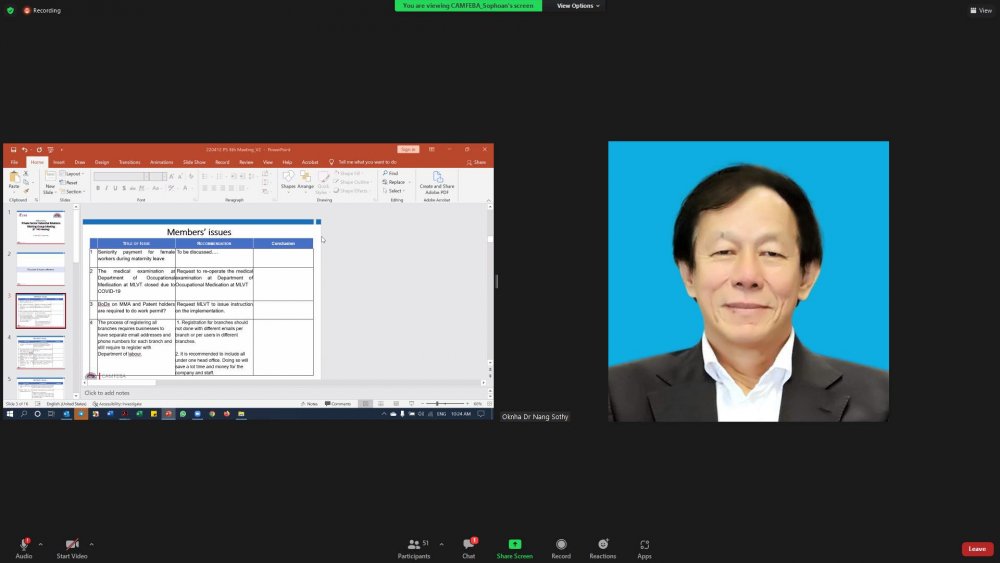Image resolution: width=1000 pixels, height=563 pixels.
Task: Leave the meeting with the red Leave button
Action: coord(976,549)
